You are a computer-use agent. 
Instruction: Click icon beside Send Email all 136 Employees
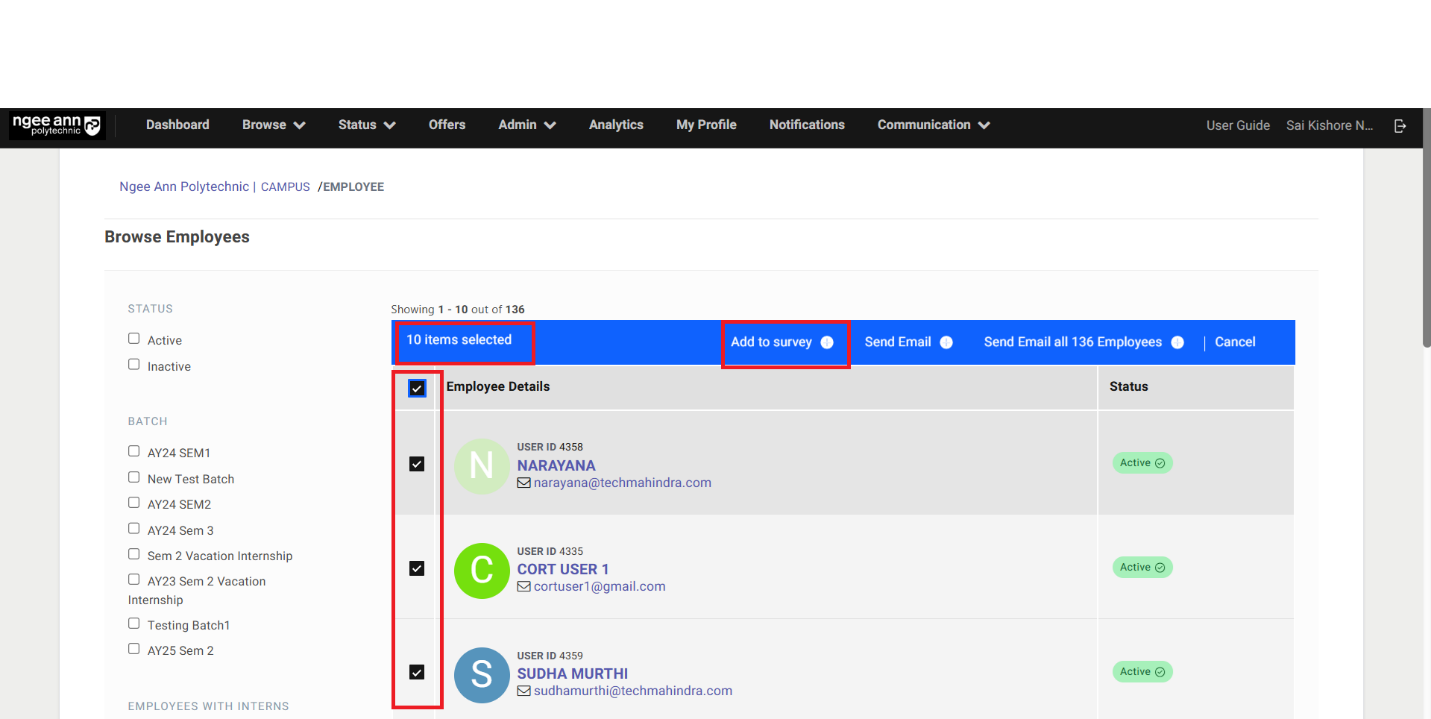(1177, 342)
